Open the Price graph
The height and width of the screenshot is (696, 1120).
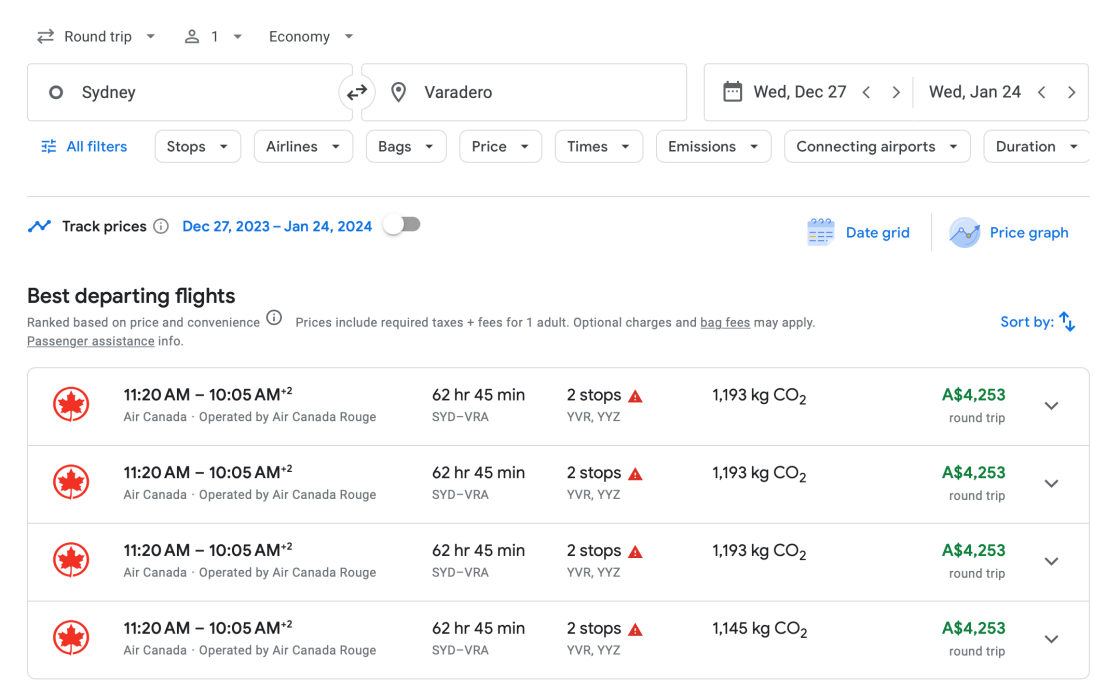[1009, 232]
